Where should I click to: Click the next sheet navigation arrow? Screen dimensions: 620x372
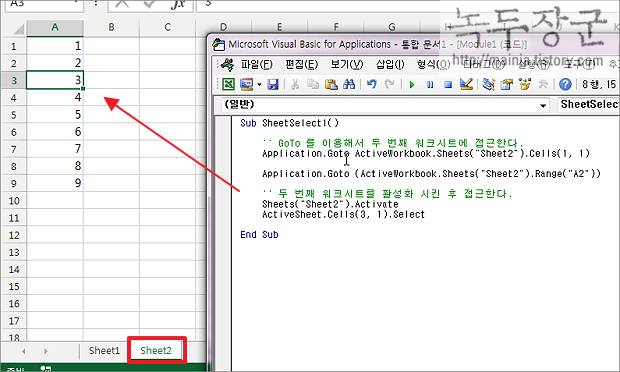[x=45, y=351]
